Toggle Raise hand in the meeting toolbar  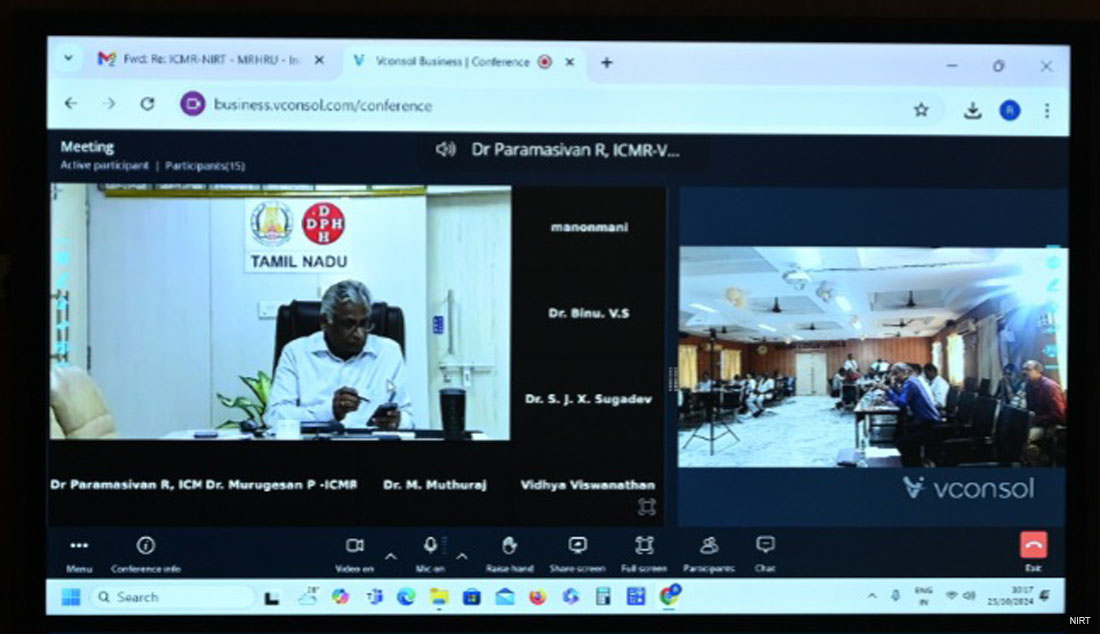tap(509, 545)
